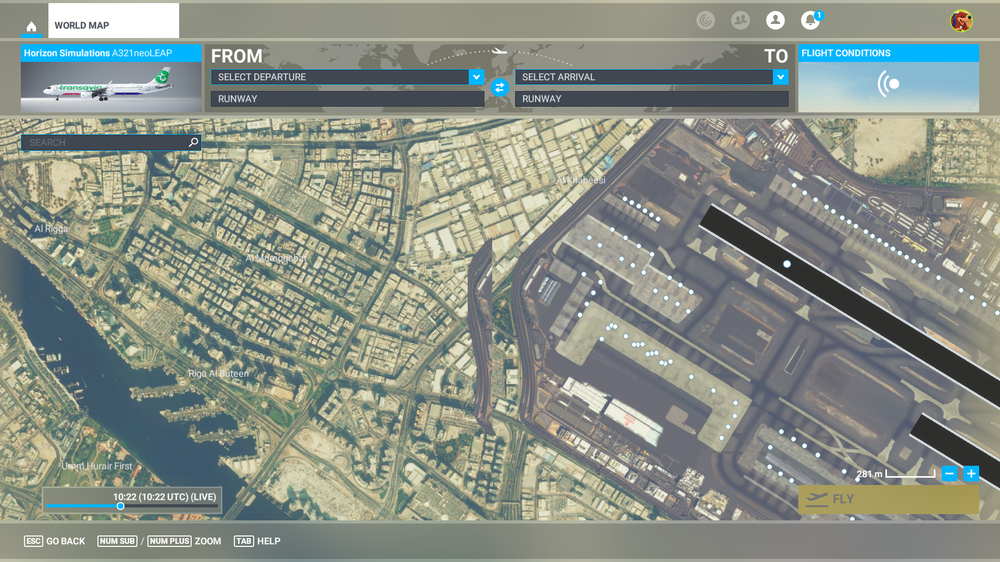Image resolution: width=1000 pixels, height=562 pixels.
Task: Click the departure Runway field
Action: coord(347,99)
